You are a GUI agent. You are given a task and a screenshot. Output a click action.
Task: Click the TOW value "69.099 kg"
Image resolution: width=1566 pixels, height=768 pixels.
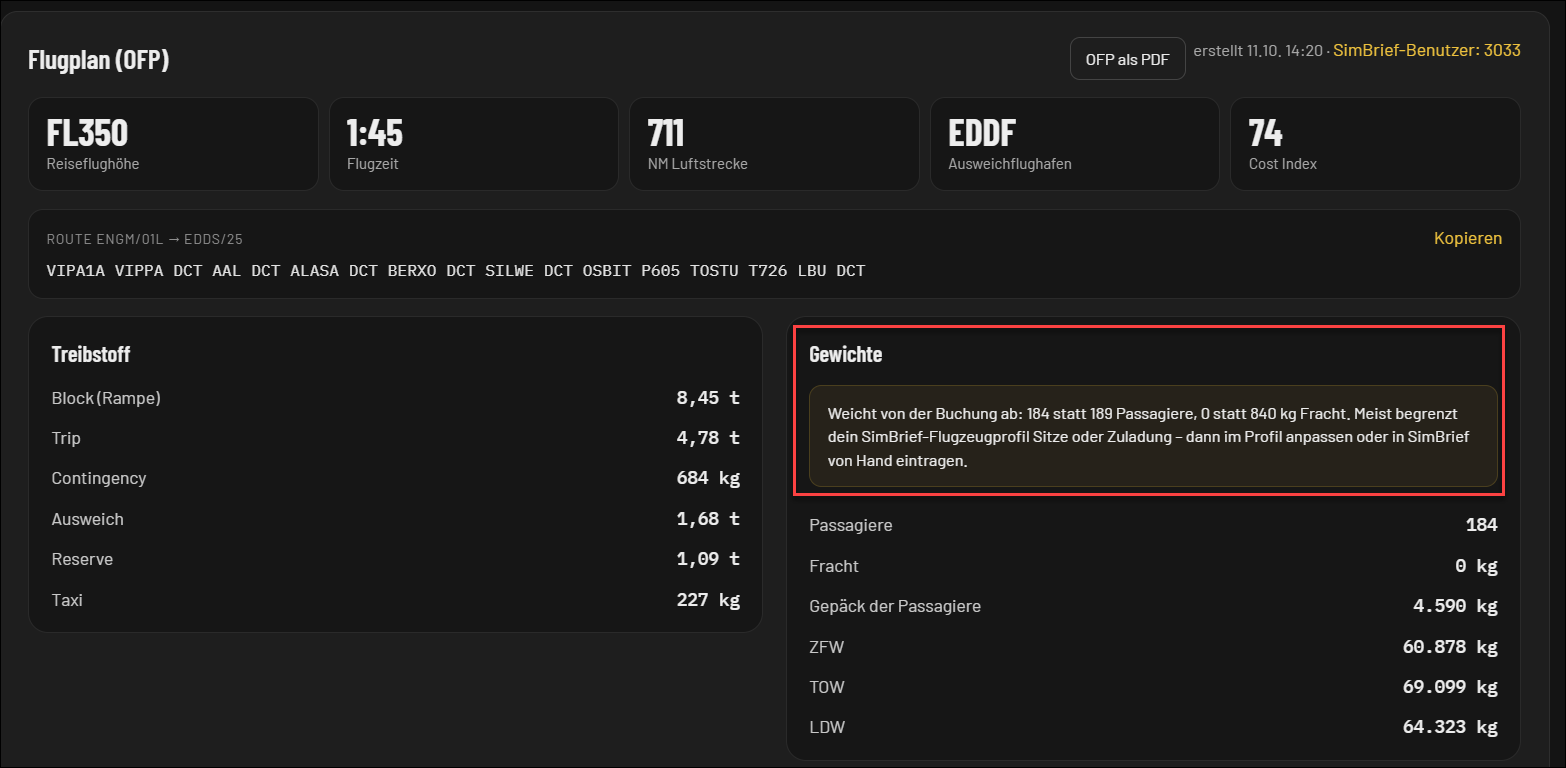tap(1450, 687)
